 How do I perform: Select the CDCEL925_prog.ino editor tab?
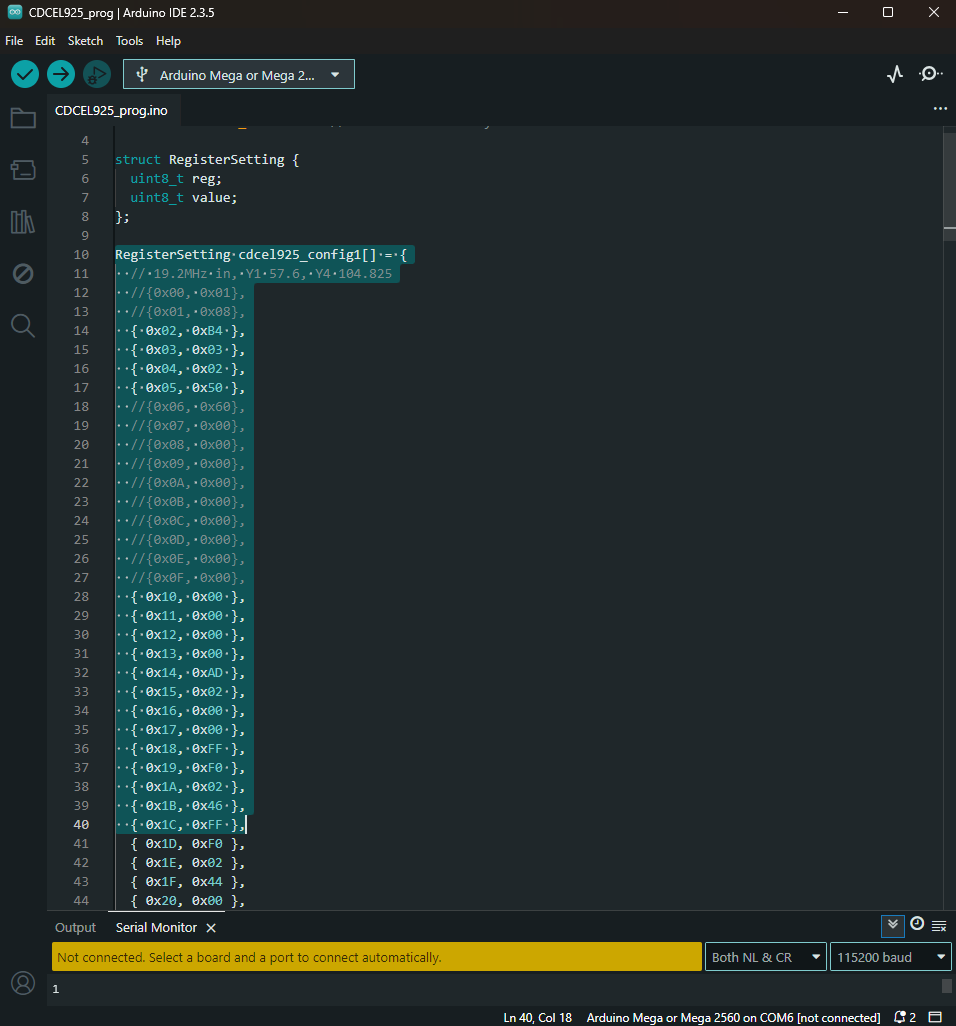[111, 111]
